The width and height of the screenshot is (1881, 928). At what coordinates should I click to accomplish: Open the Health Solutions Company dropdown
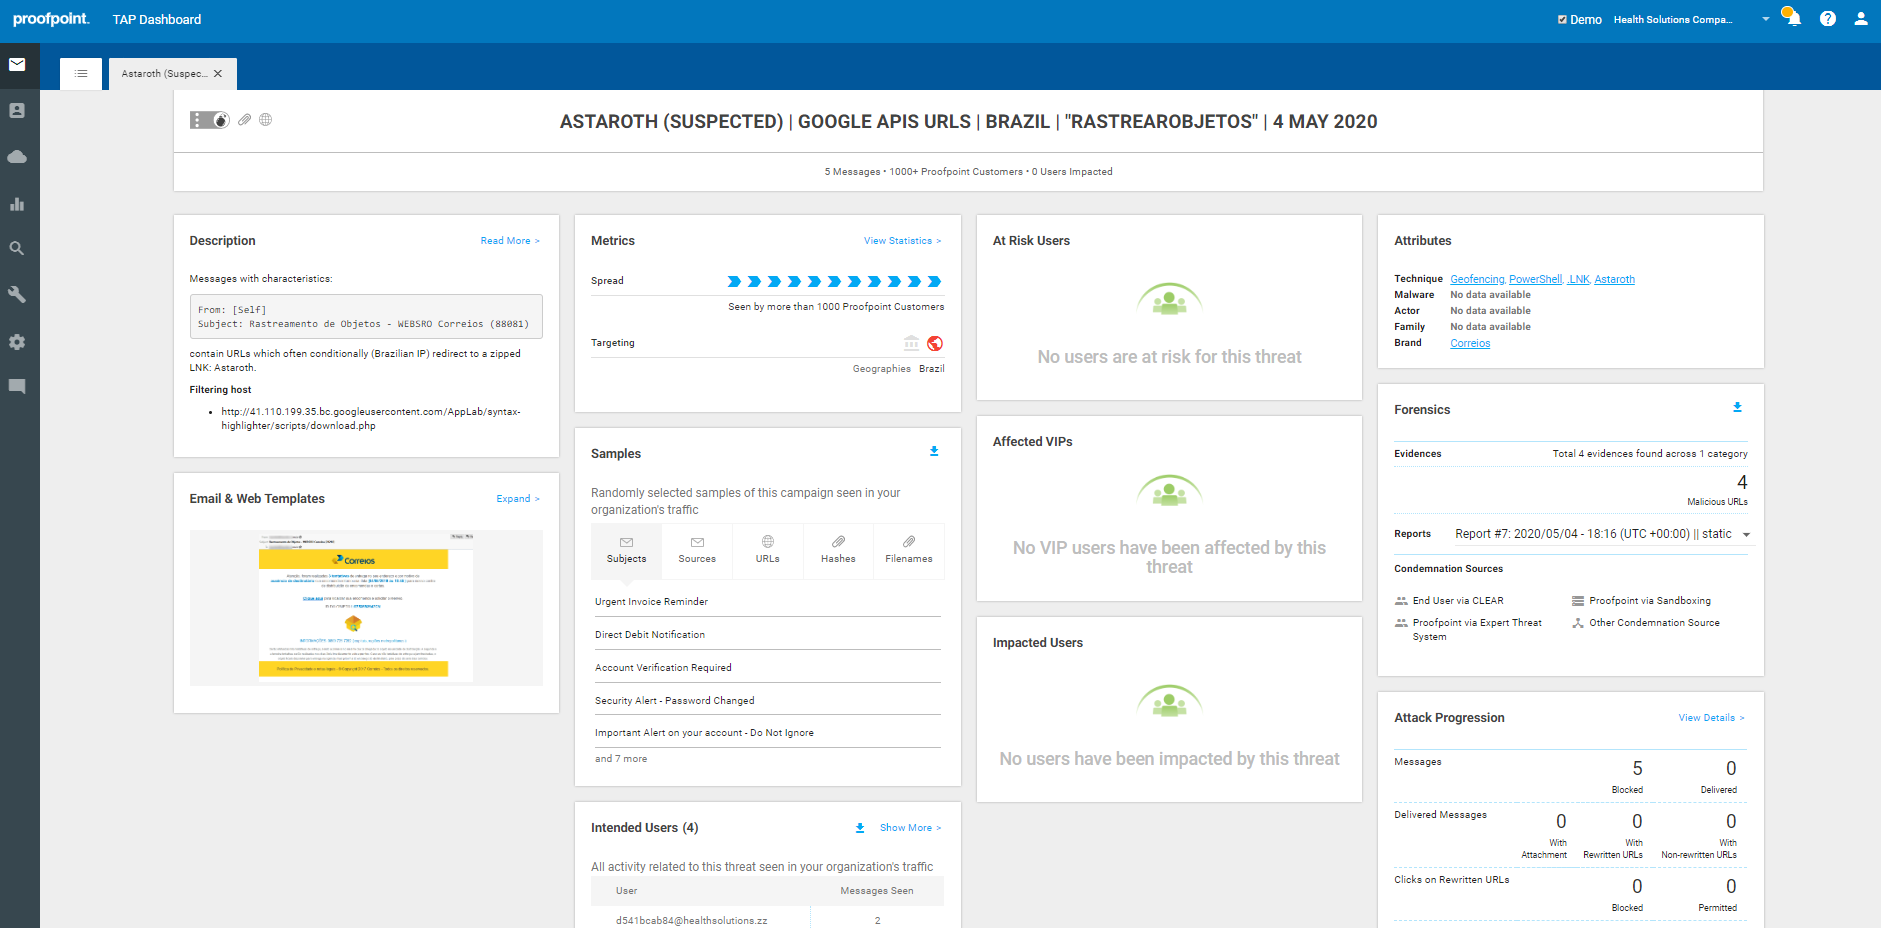click(x=1691, y=20)
